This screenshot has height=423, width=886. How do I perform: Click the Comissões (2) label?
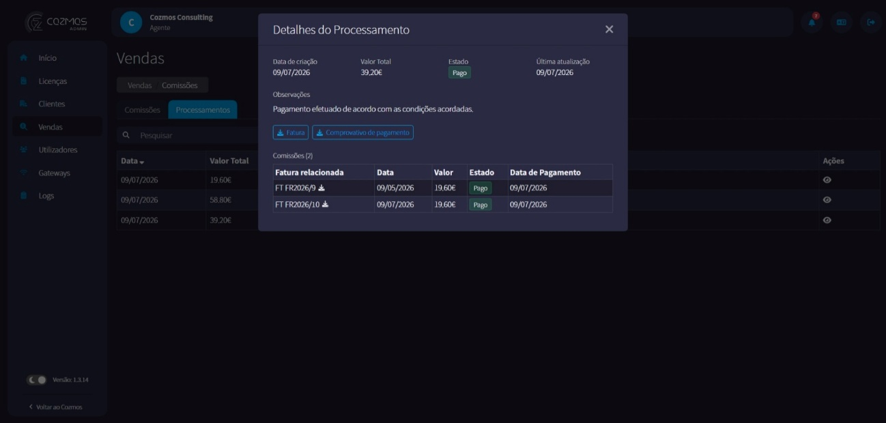click(293, 155)
